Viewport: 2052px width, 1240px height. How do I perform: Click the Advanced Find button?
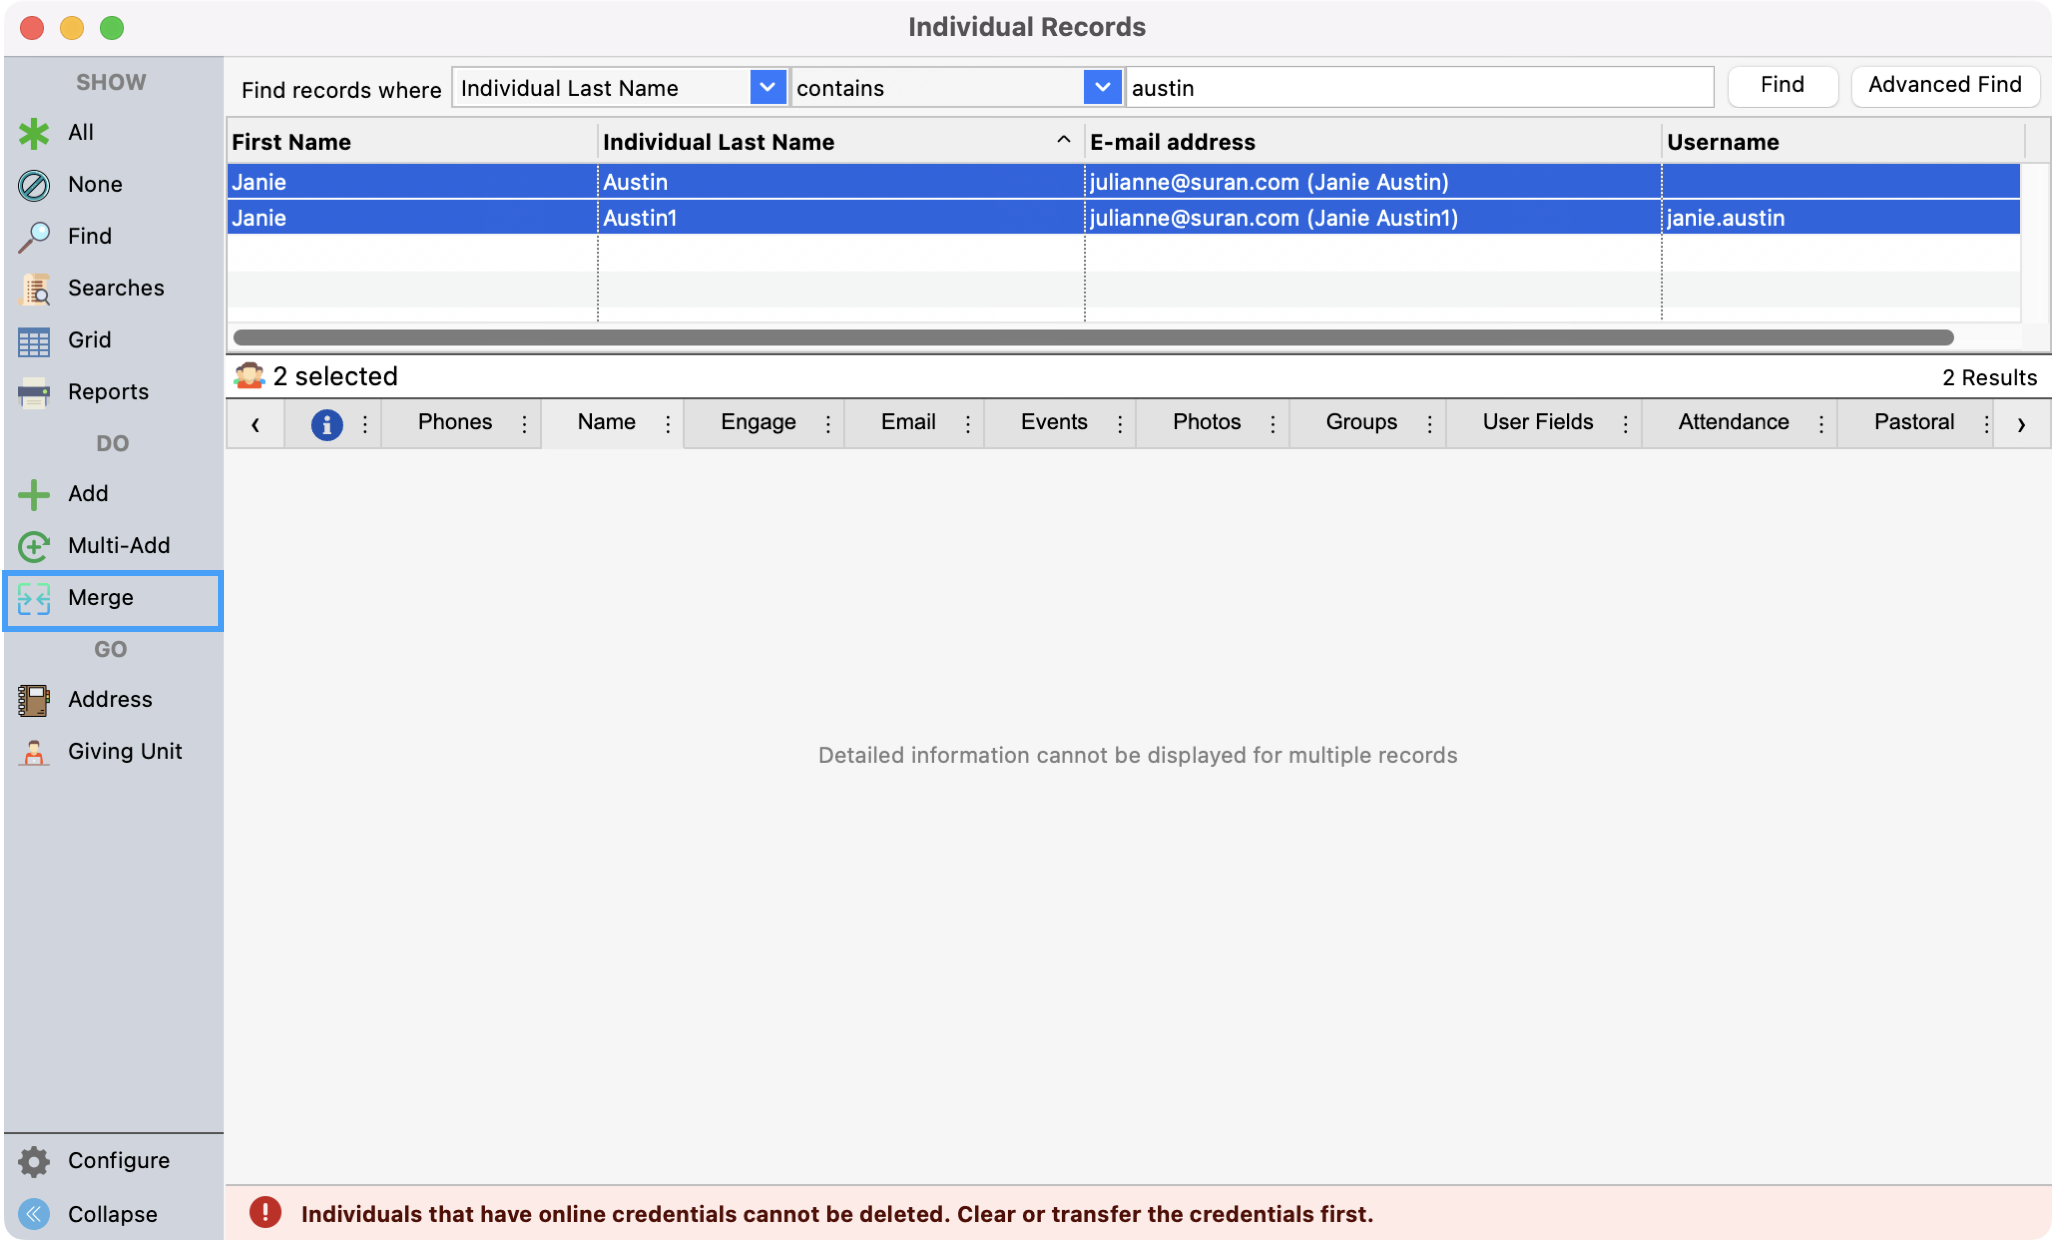(x=1944, y=86)
